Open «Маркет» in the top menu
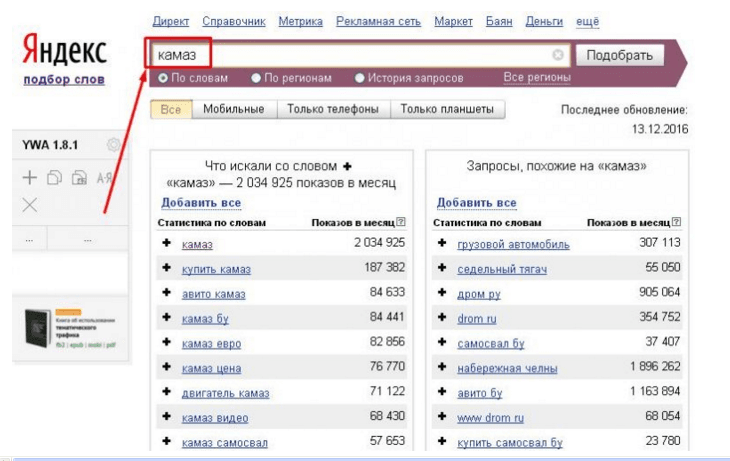730x461 pixels. tap(453, 21)
